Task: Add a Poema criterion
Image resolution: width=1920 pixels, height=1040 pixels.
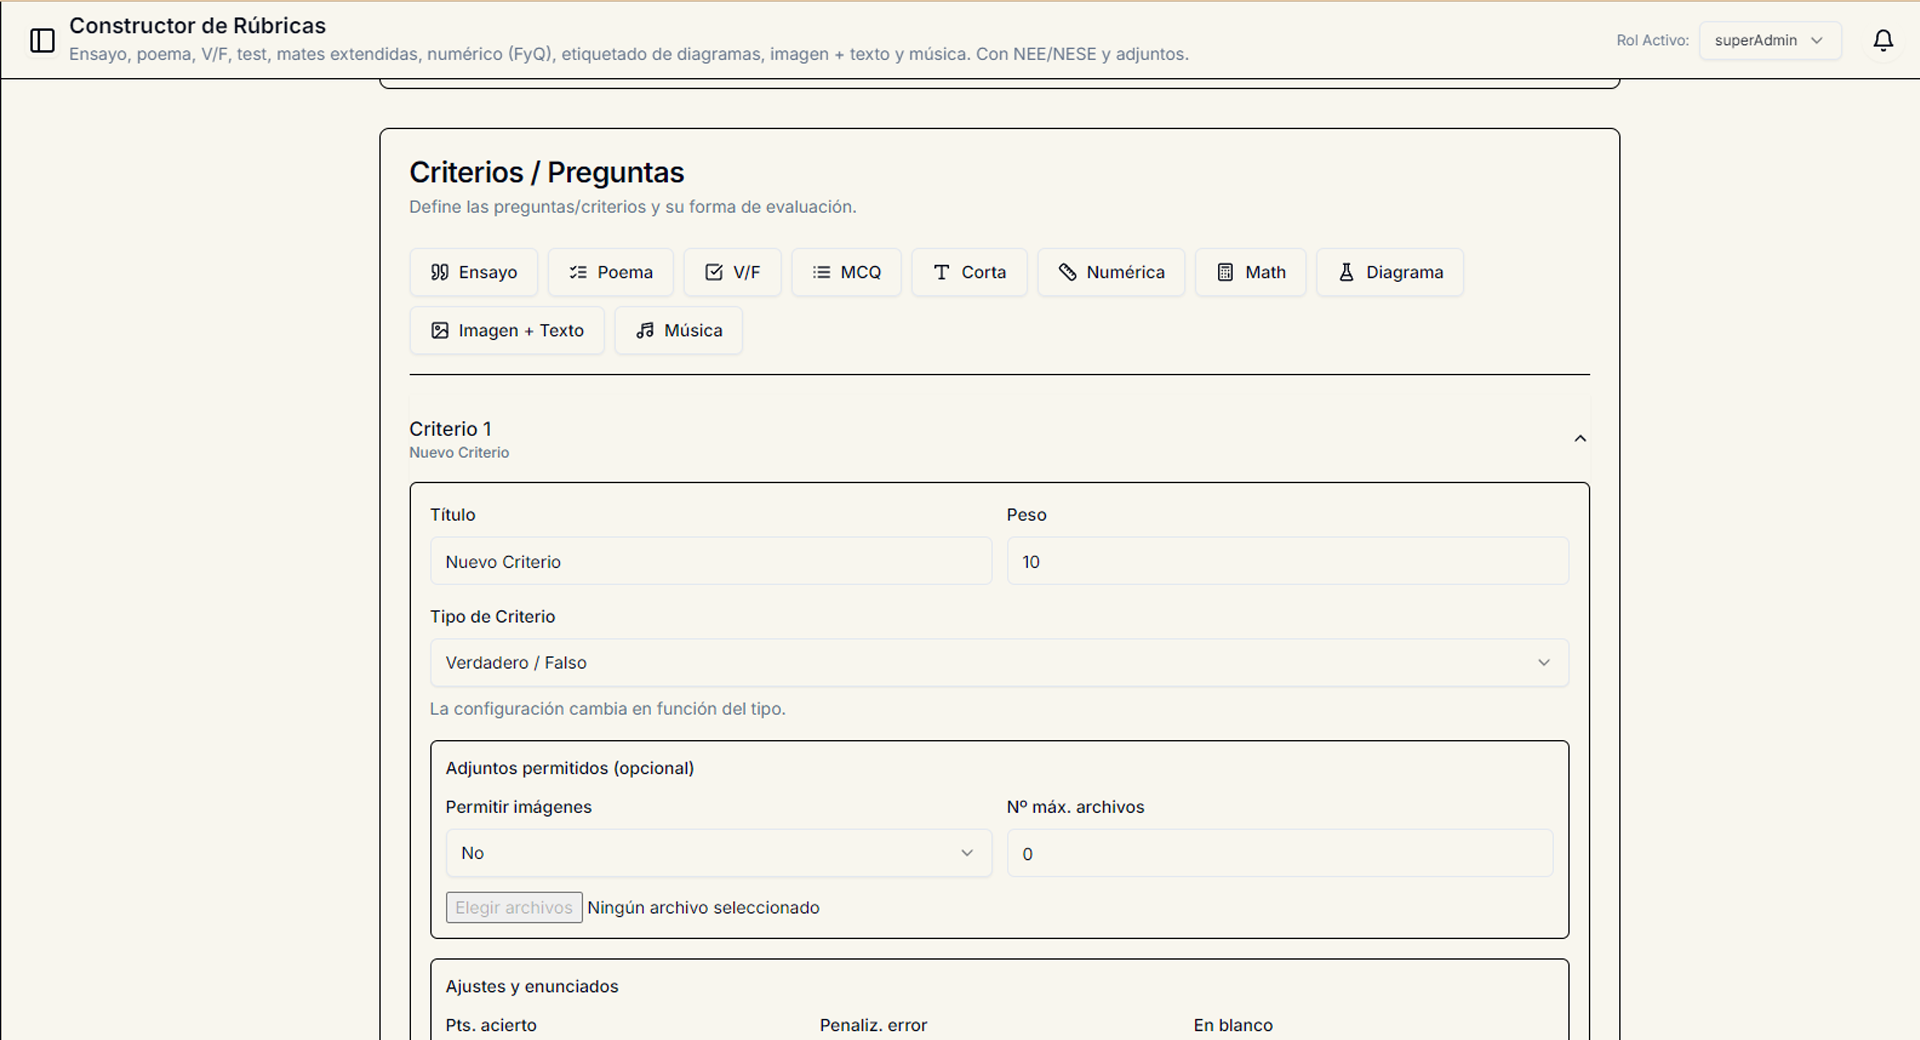Action: (x=610, y=272)
